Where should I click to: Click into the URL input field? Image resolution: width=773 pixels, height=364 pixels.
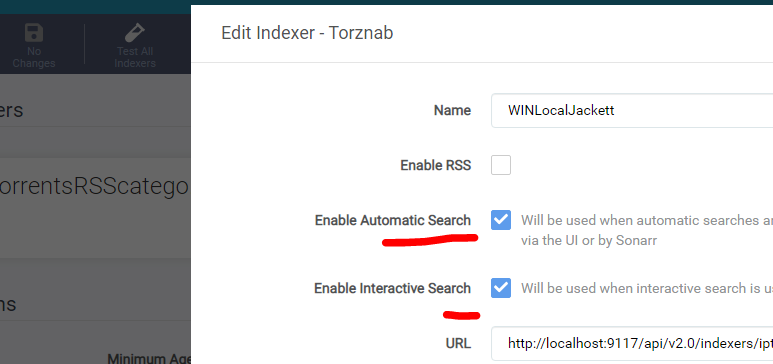pos(632,343)
